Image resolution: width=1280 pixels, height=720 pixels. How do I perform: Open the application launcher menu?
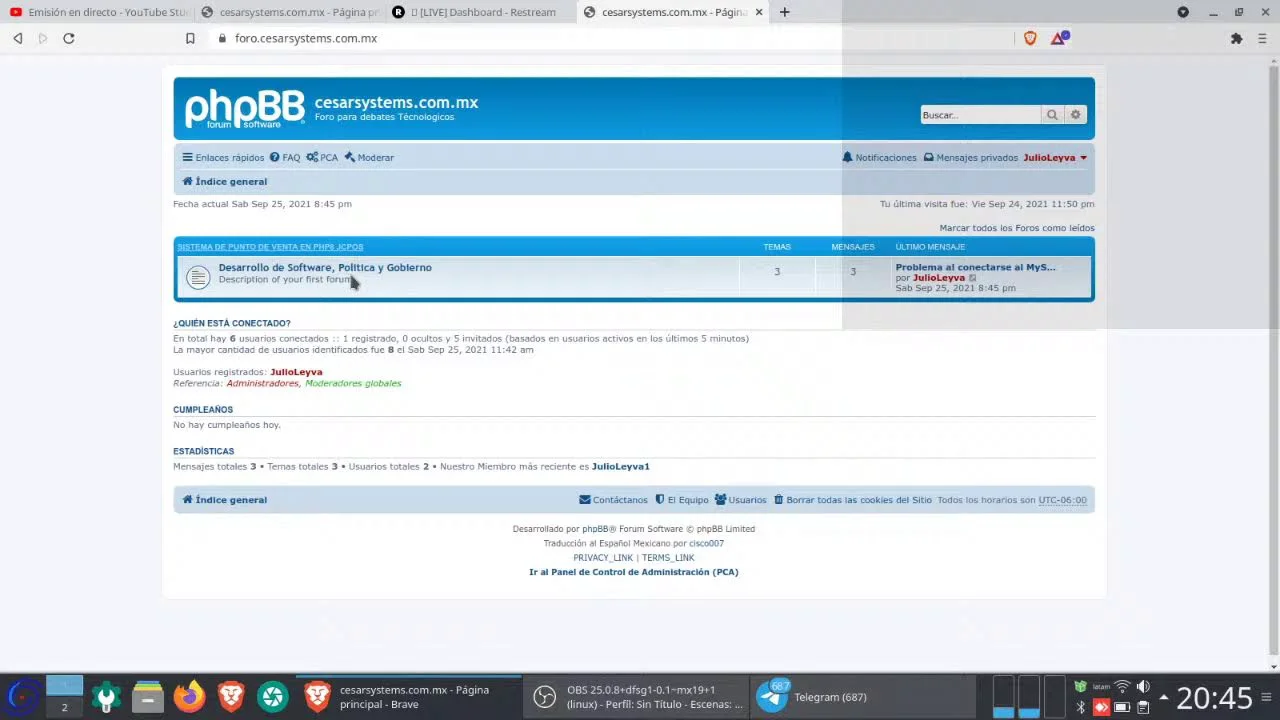coord(24,696)
